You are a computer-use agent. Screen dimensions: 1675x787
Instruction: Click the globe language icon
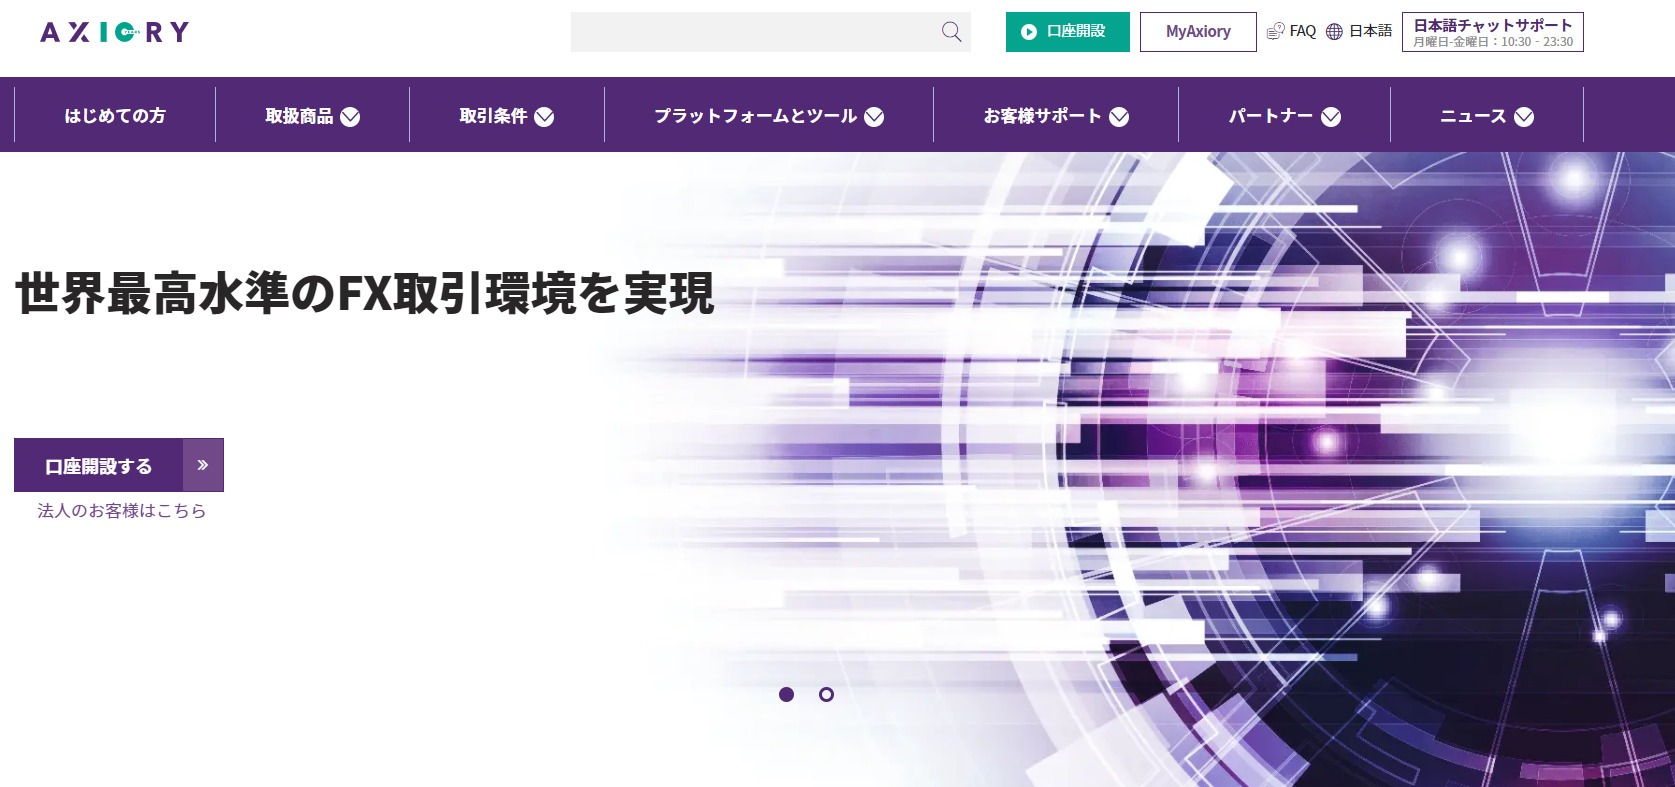1334,32
